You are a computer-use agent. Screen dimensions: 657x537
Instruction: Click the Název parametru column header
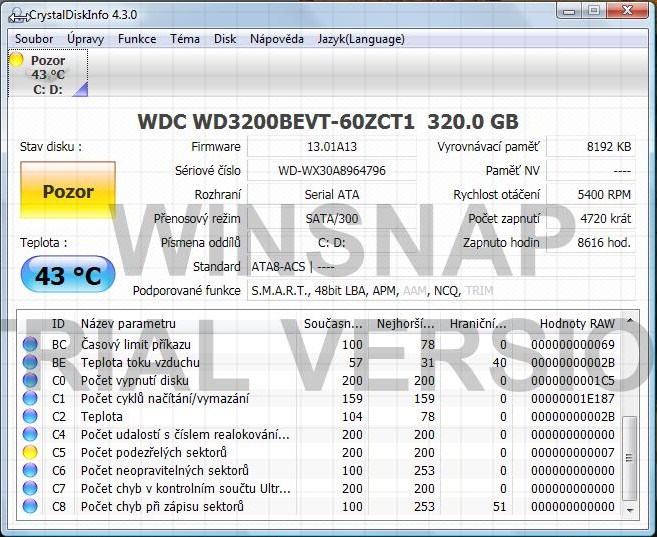click(x=186, y=323)
